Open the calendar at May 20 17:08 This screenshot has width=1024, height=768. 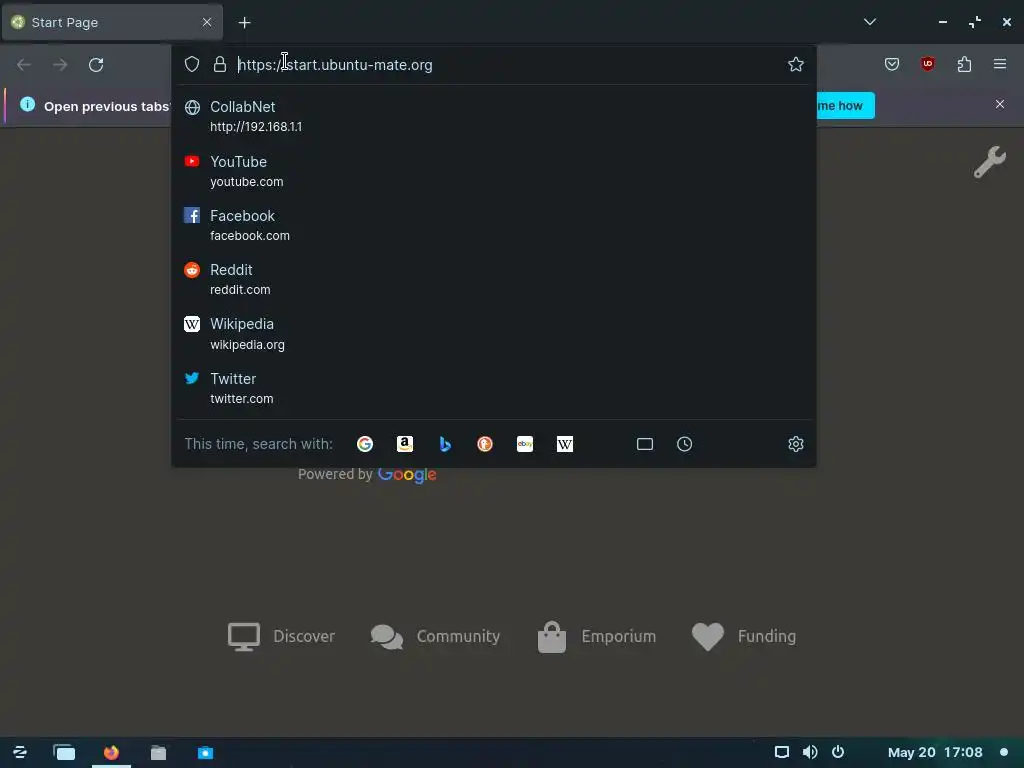(935, 752)
